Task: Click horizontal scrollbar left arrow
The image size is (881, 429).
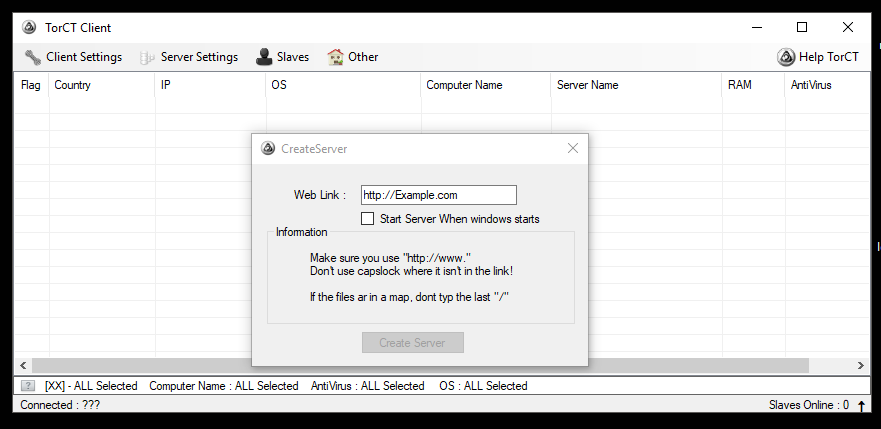Action: 23,366
